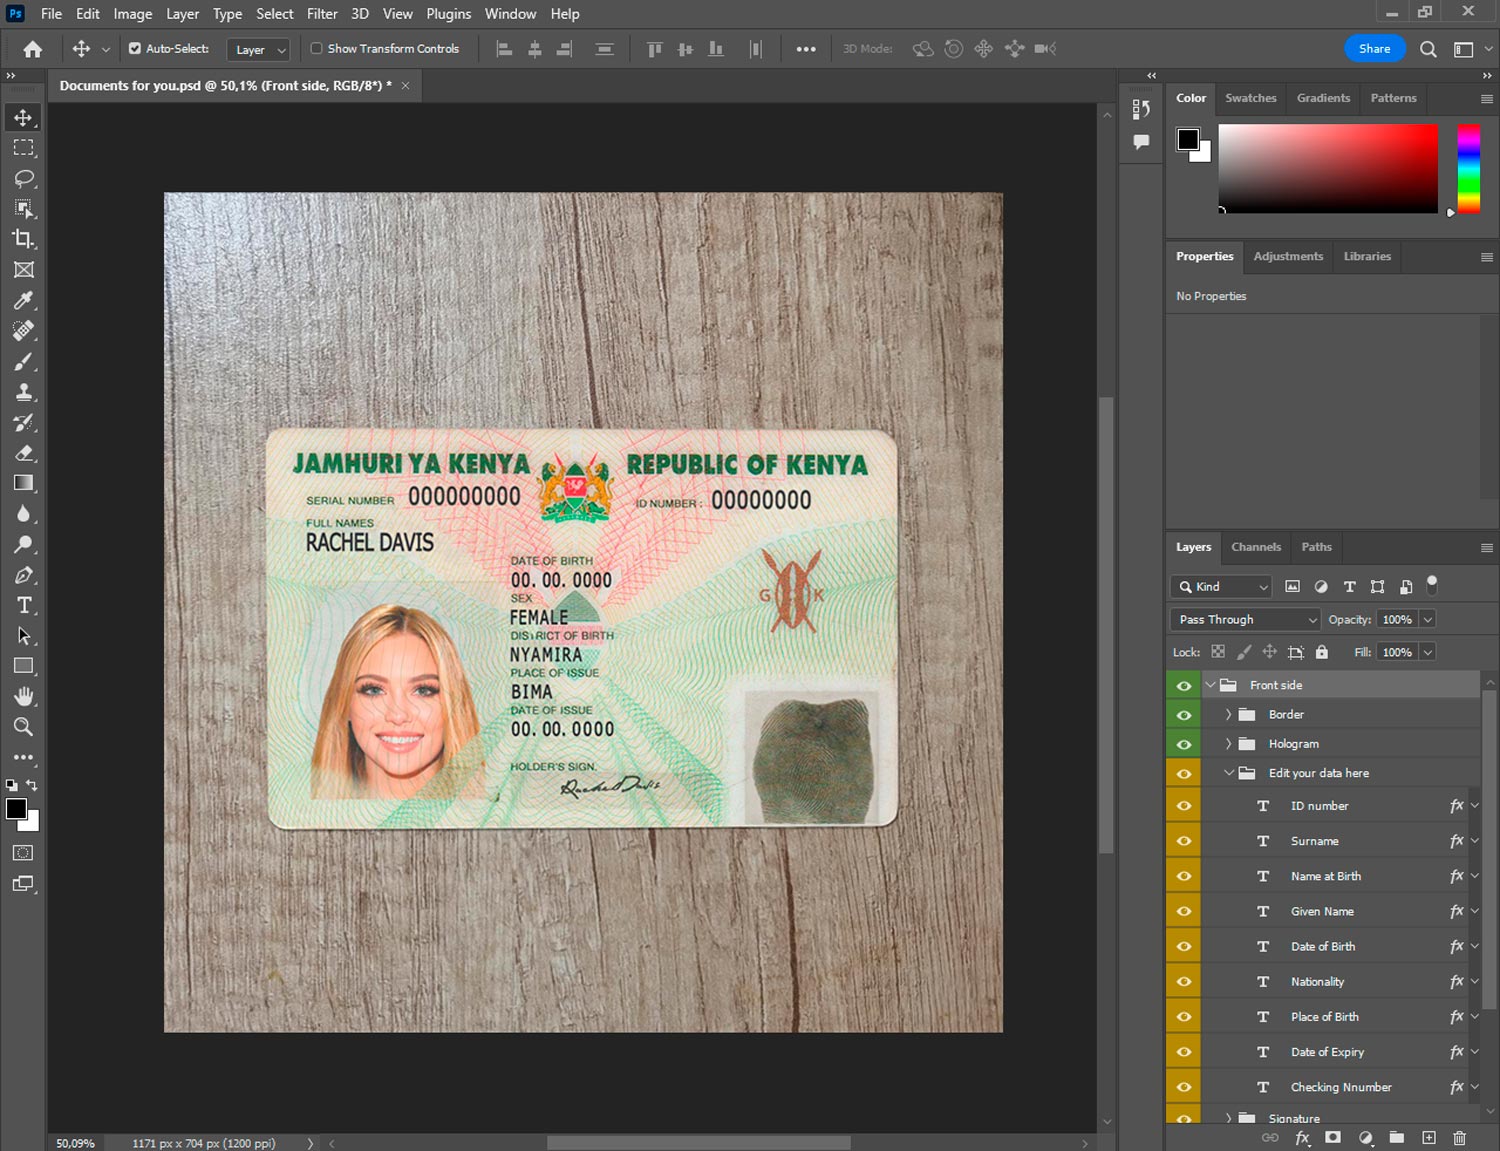The image size is (1500, 1151).
Task: Switch to the Channels tab
Action: point(1255,547)
